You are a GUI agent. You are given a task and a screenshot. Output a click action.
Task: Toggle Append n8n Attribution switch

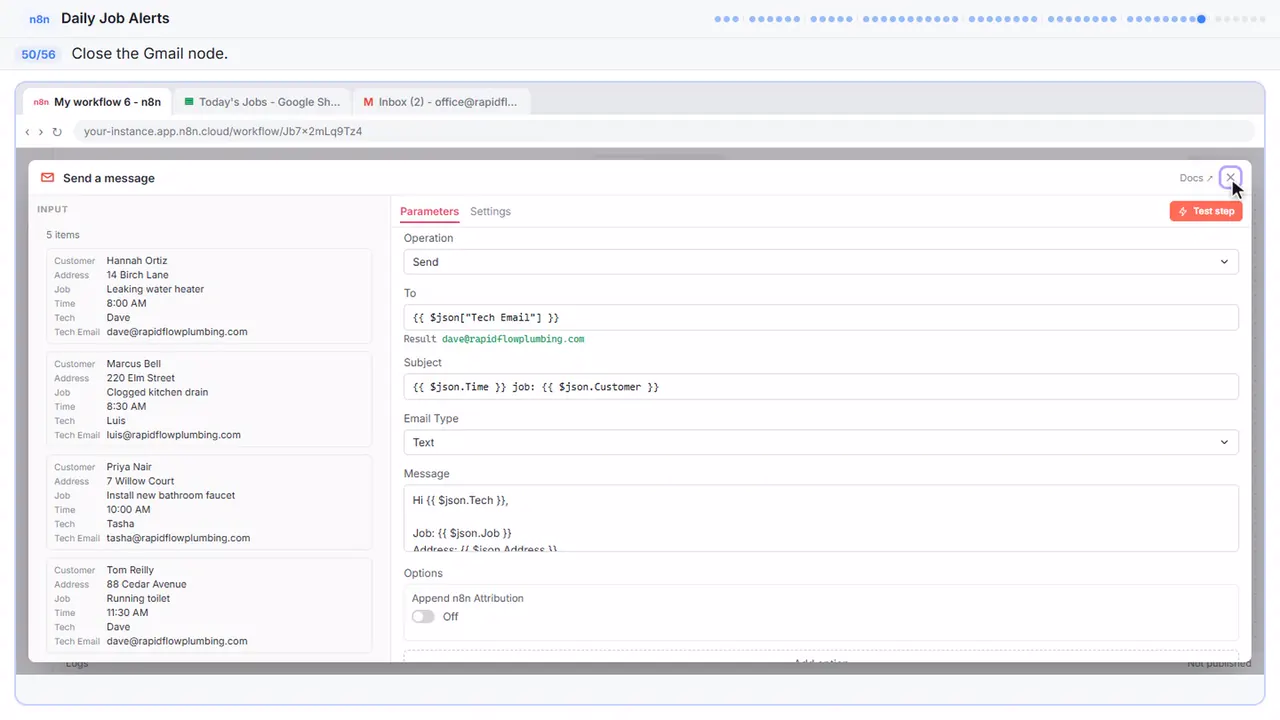tap(423, 617)
